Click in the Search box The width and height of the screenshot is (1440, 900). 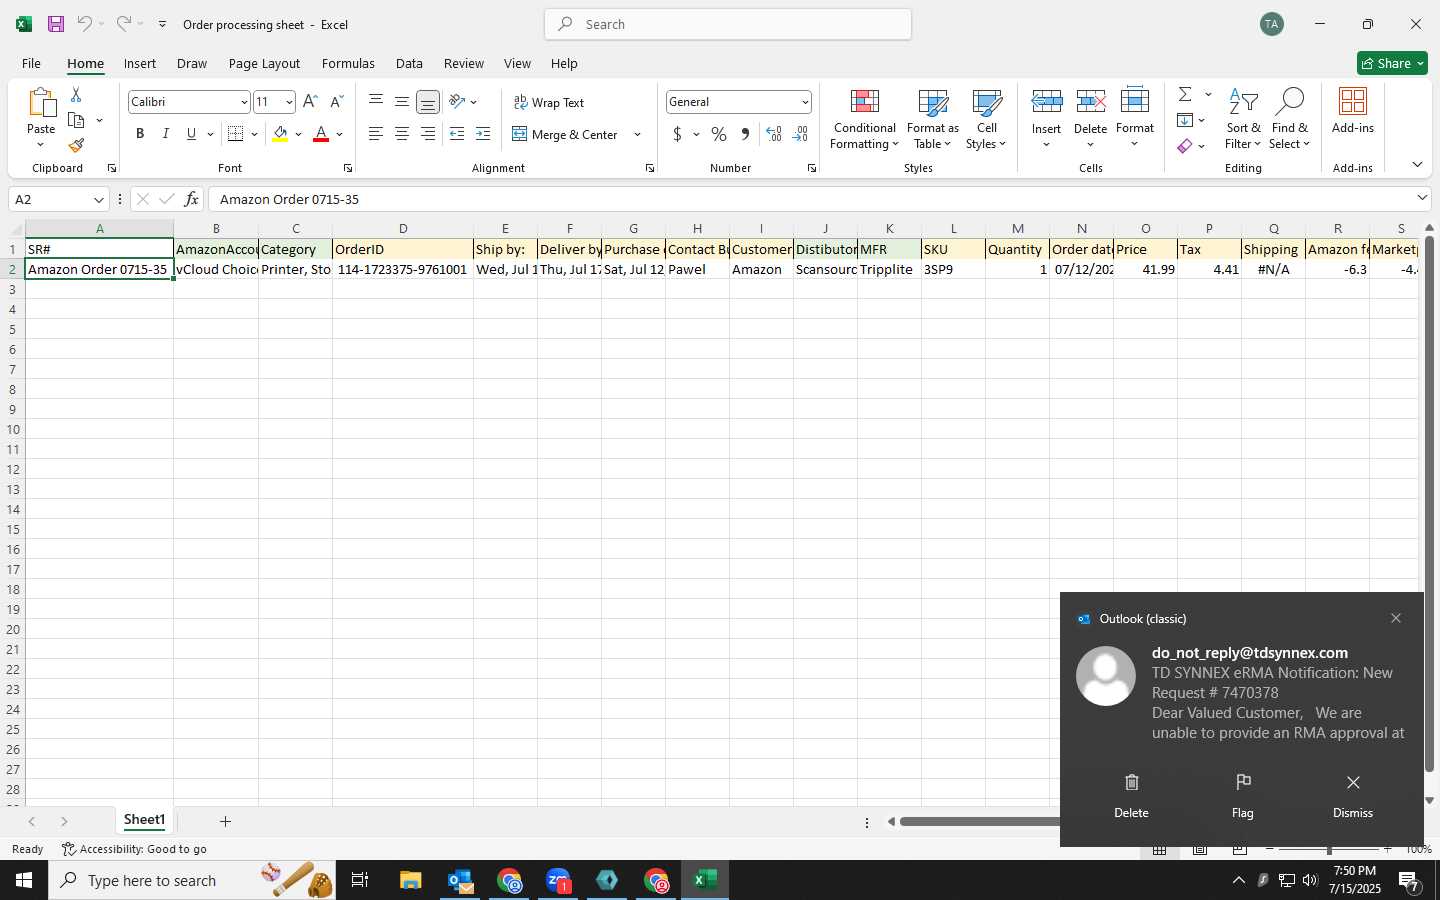[728, 24]
